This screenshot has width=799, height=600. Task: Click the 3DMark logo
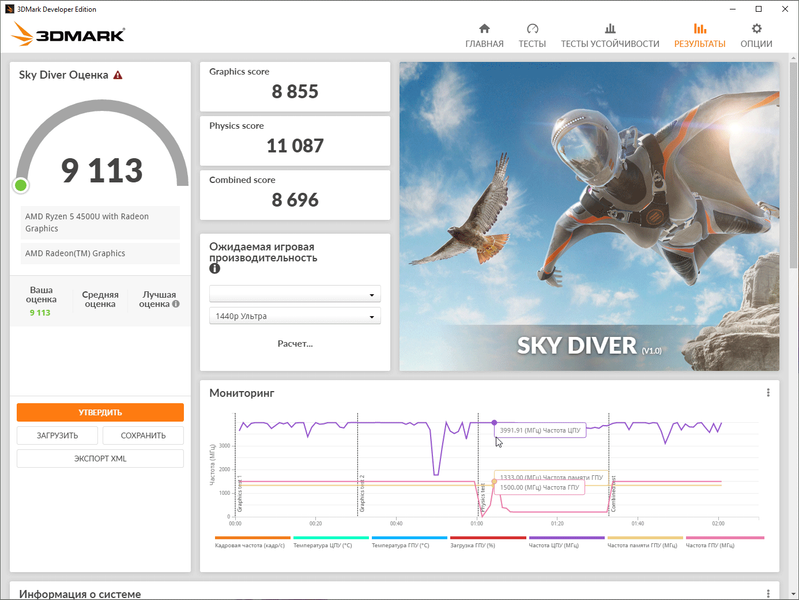pos(68,34)
